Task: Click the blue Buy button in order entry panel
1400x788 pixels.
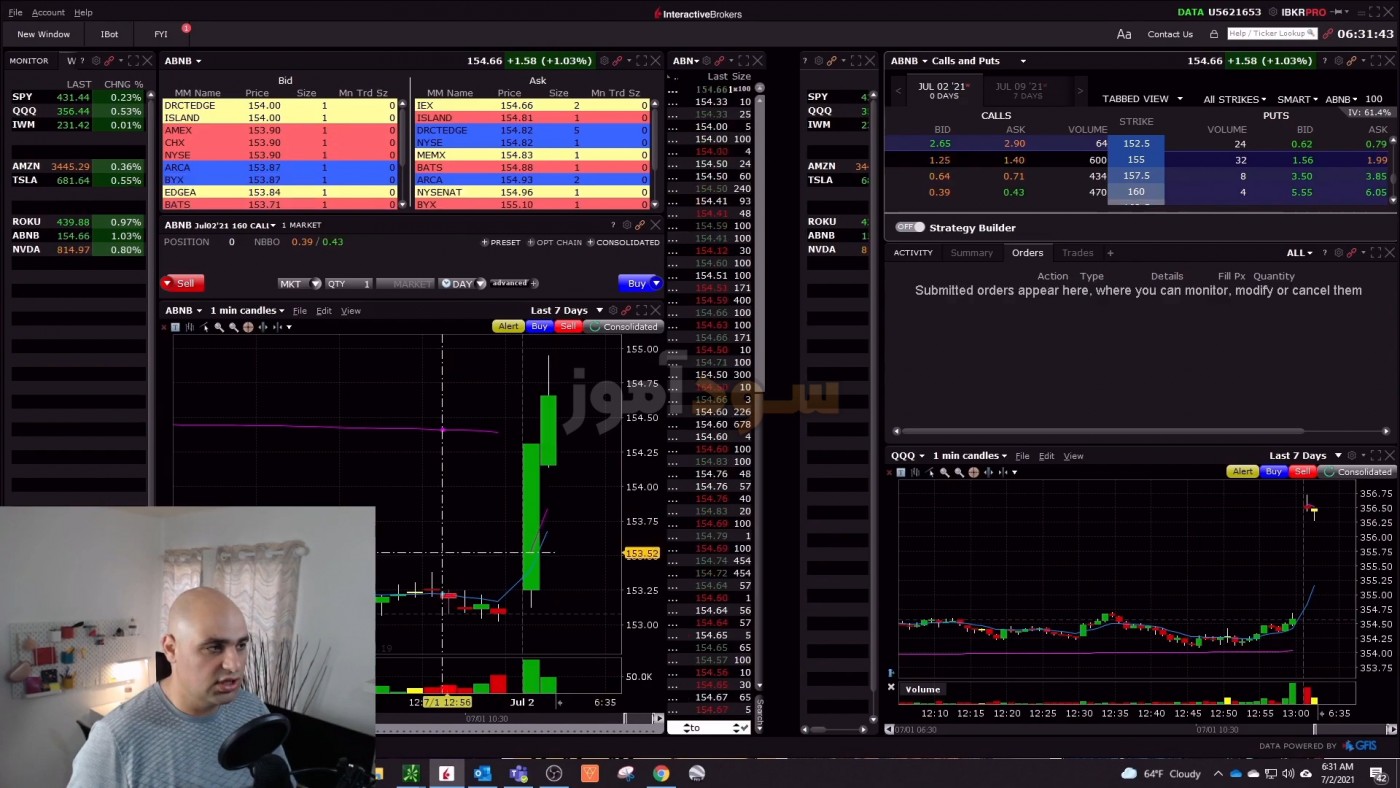Action: tap(640, 283)
